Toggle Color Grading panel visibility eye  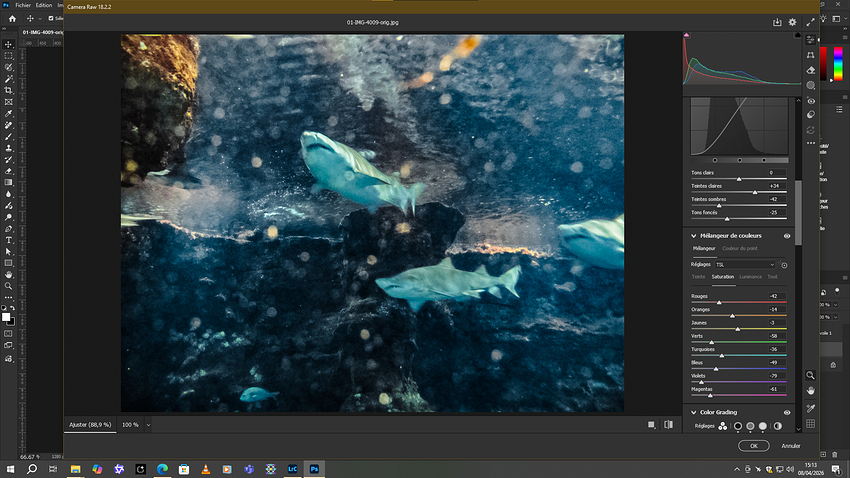(787, 412)
